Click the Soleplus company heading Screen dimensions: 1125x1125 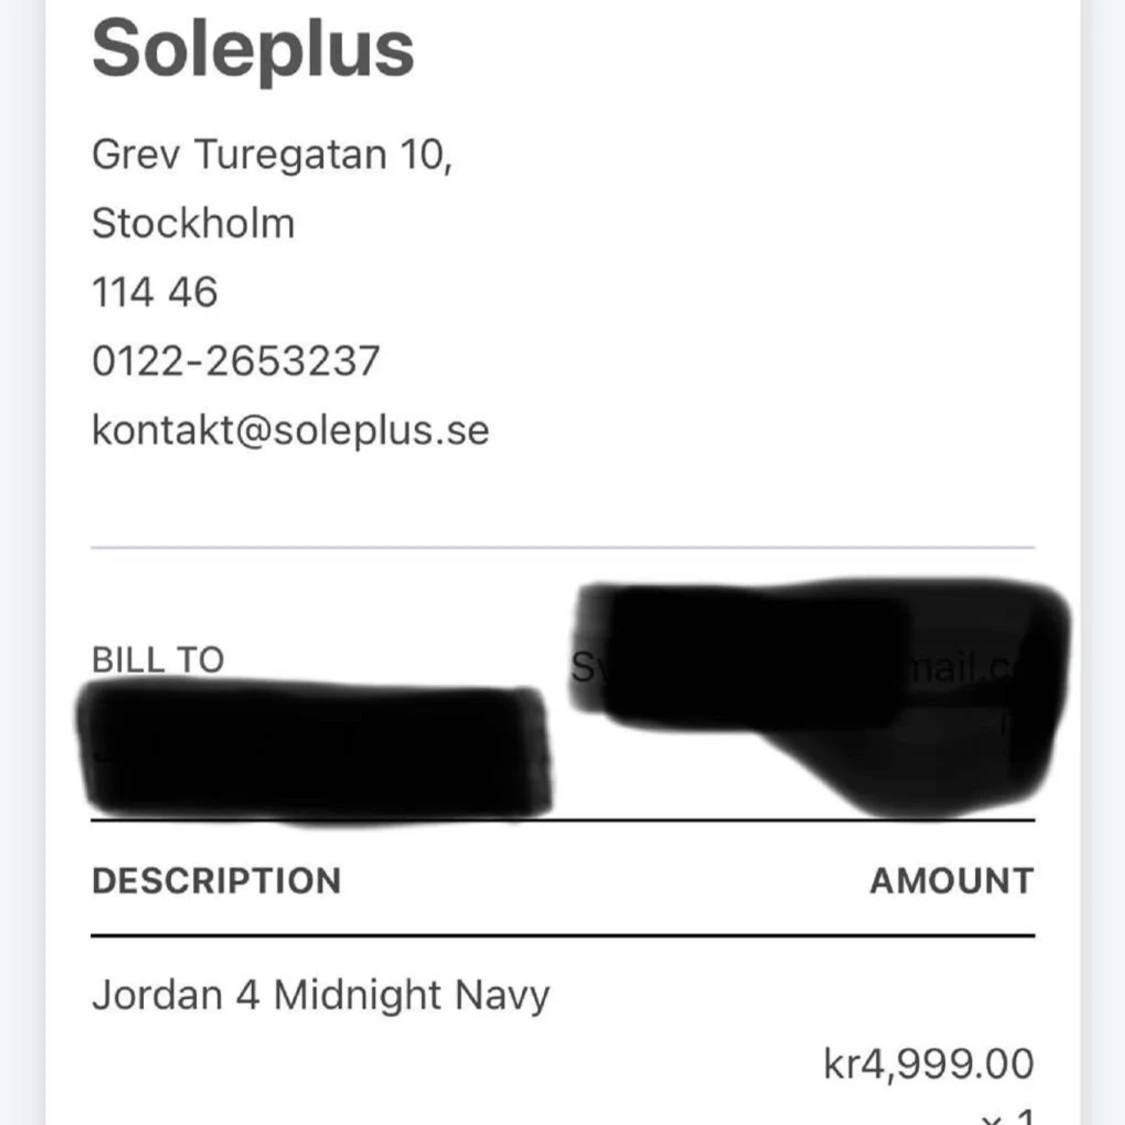point(253,50)
